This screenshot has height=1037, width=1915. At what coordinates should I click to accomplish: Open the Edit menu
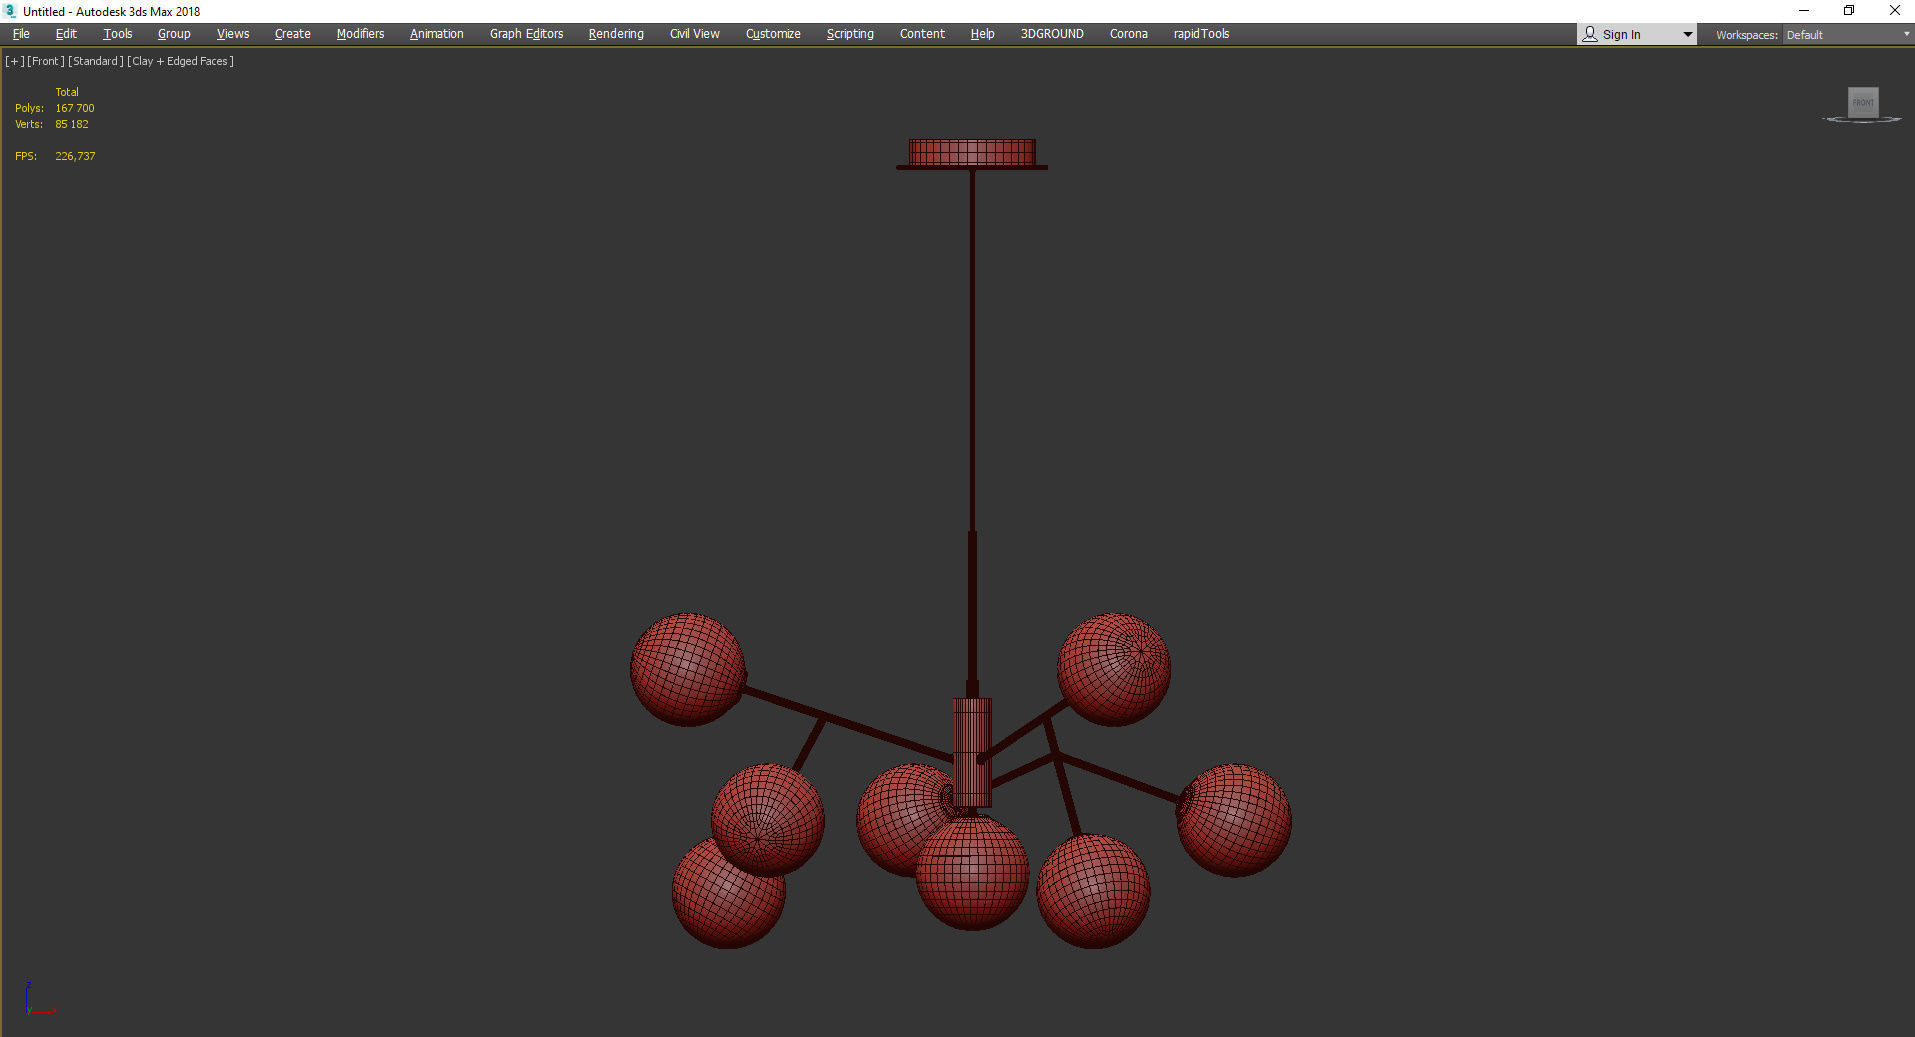(x=66, y=34)
